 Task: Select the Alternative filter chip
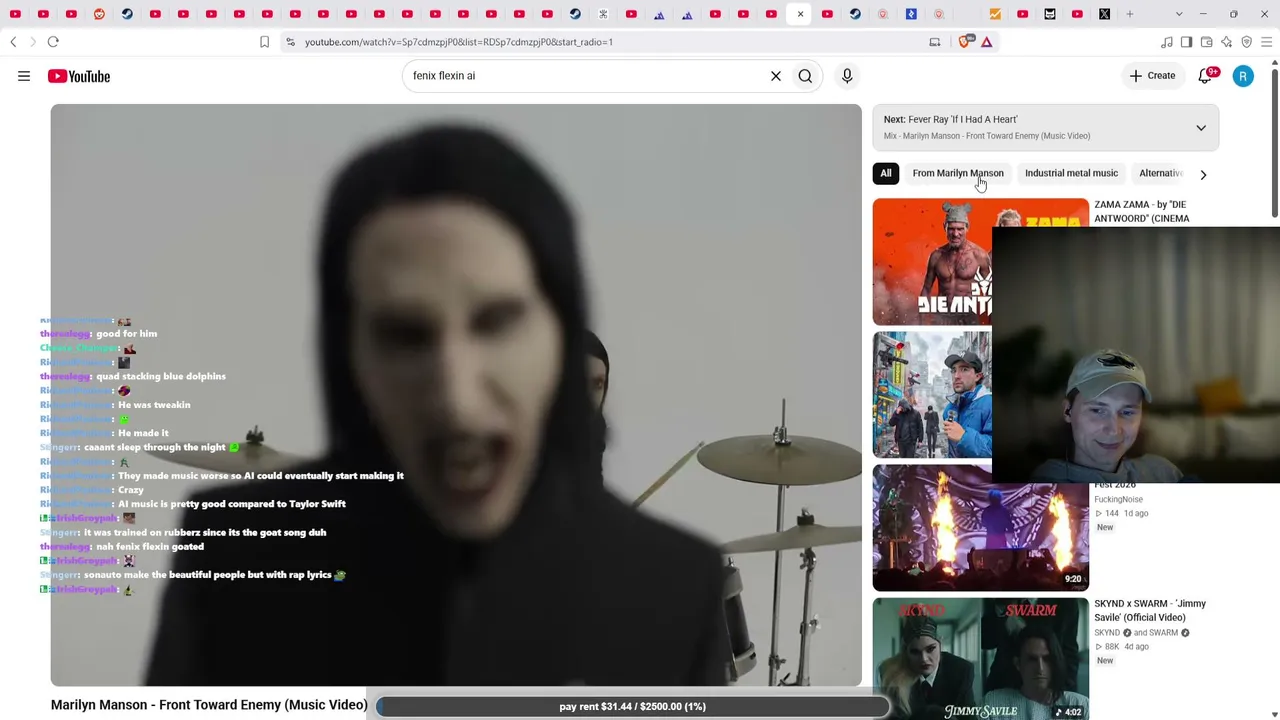1160,174
